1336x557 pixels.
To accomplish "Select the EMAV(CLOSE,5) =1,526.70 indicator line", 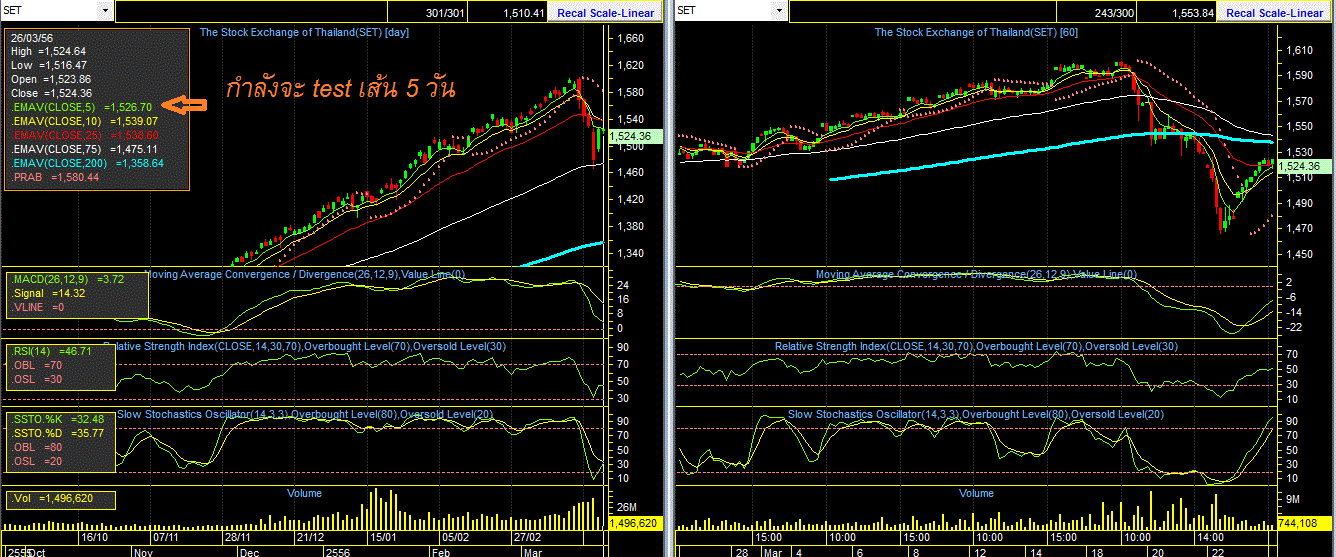I will 81,107.
